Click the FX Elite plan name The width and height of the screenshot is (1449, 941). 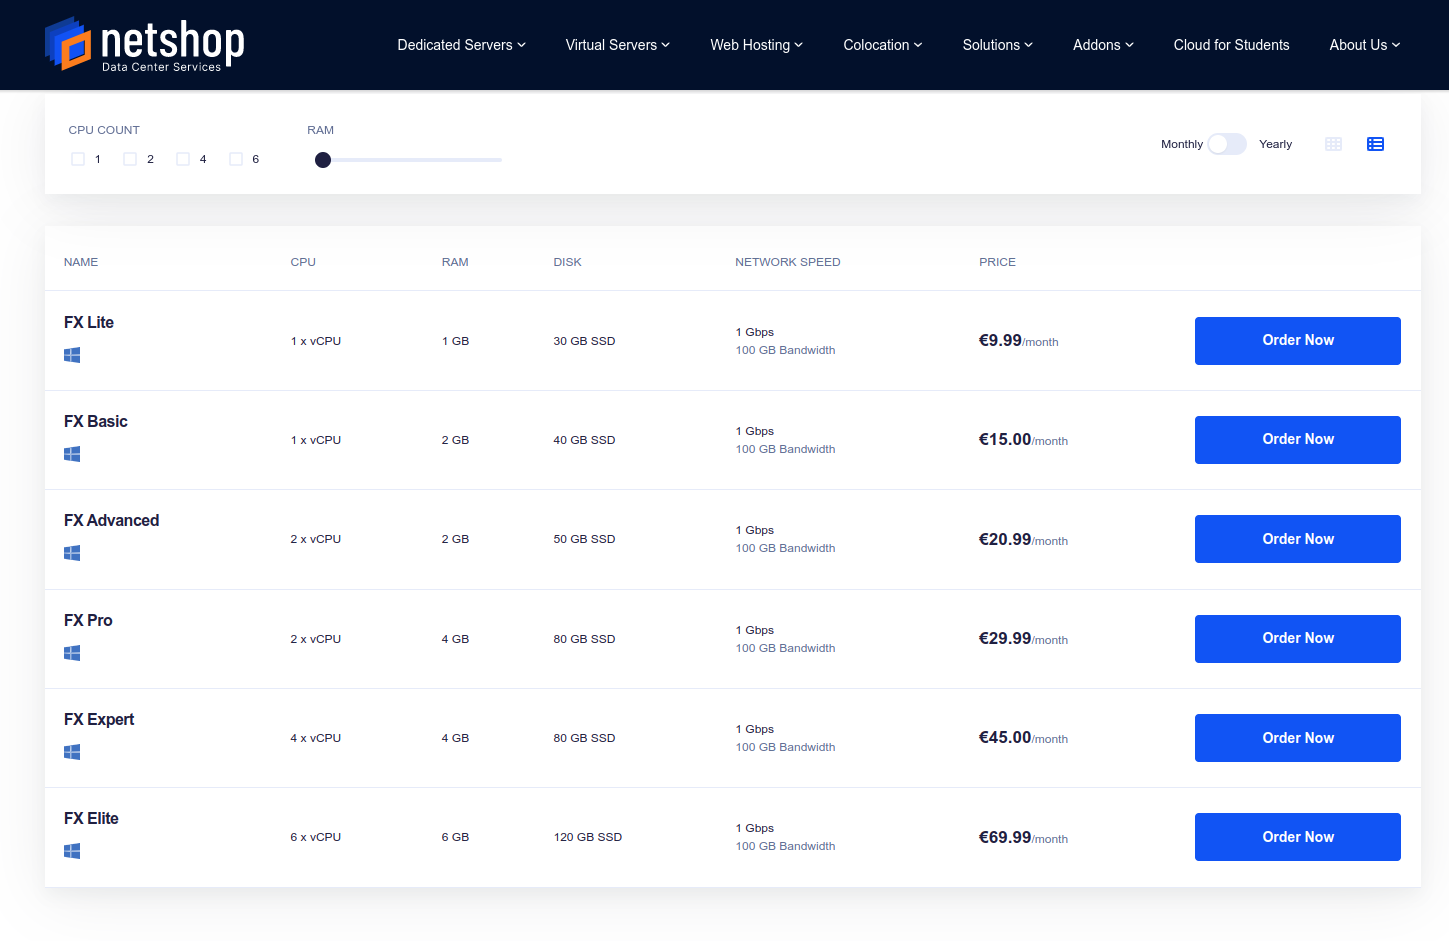91,818
